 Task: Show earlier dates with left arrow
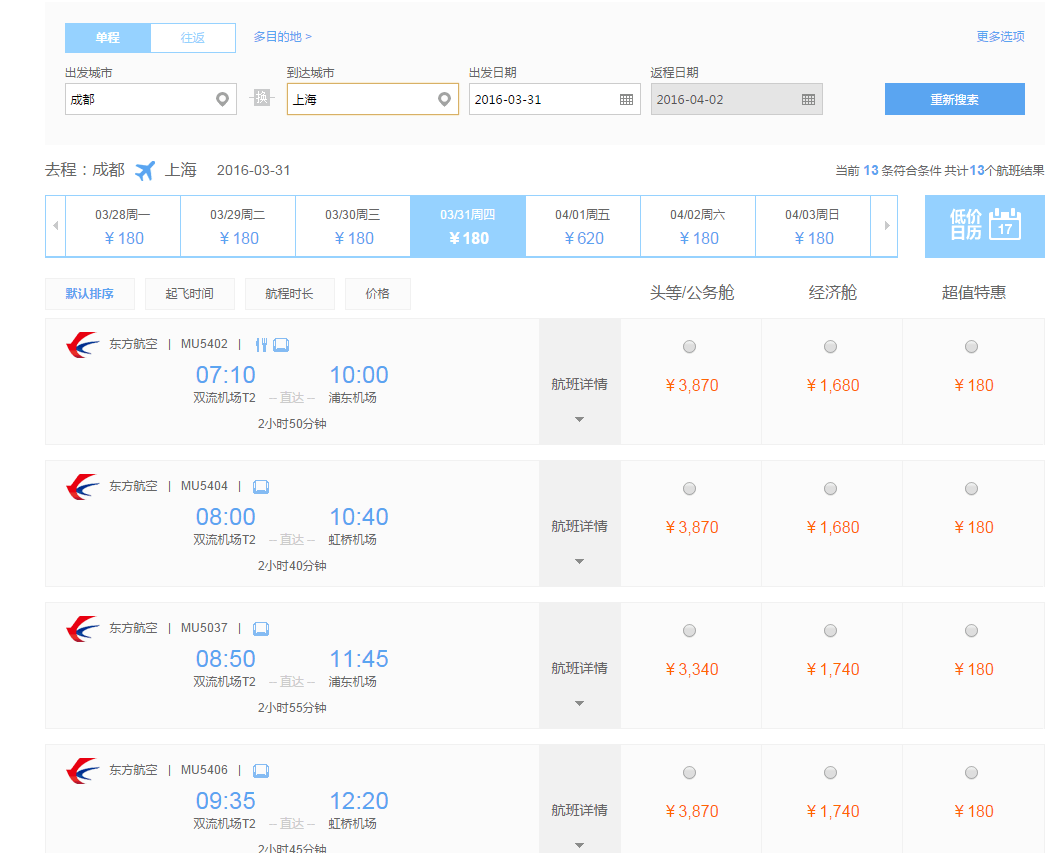click(56, 226)
